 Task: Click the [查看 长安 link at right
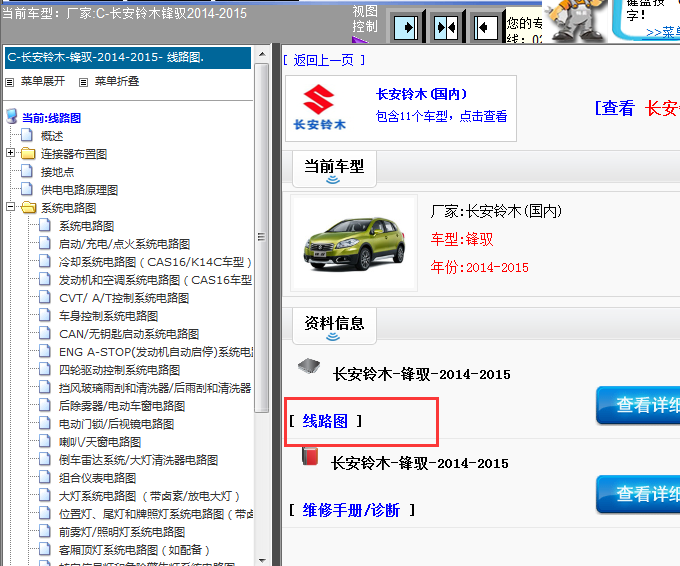pyautogui.click(x=638, y=108)
